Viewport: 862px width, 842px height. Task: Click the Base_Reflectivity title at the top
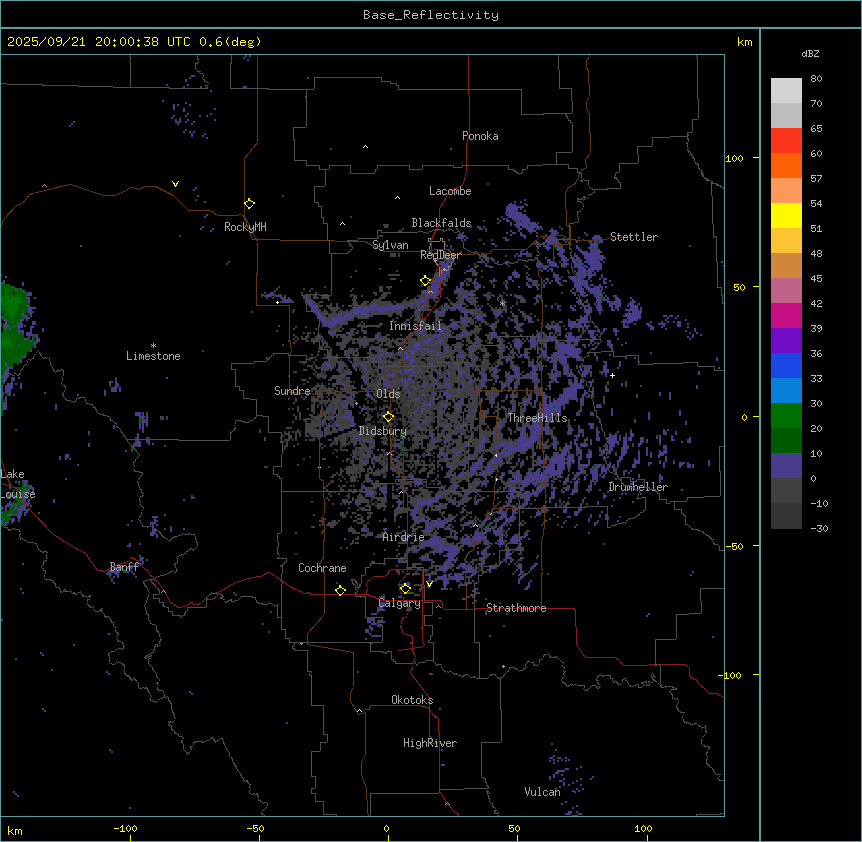point(430,15)
